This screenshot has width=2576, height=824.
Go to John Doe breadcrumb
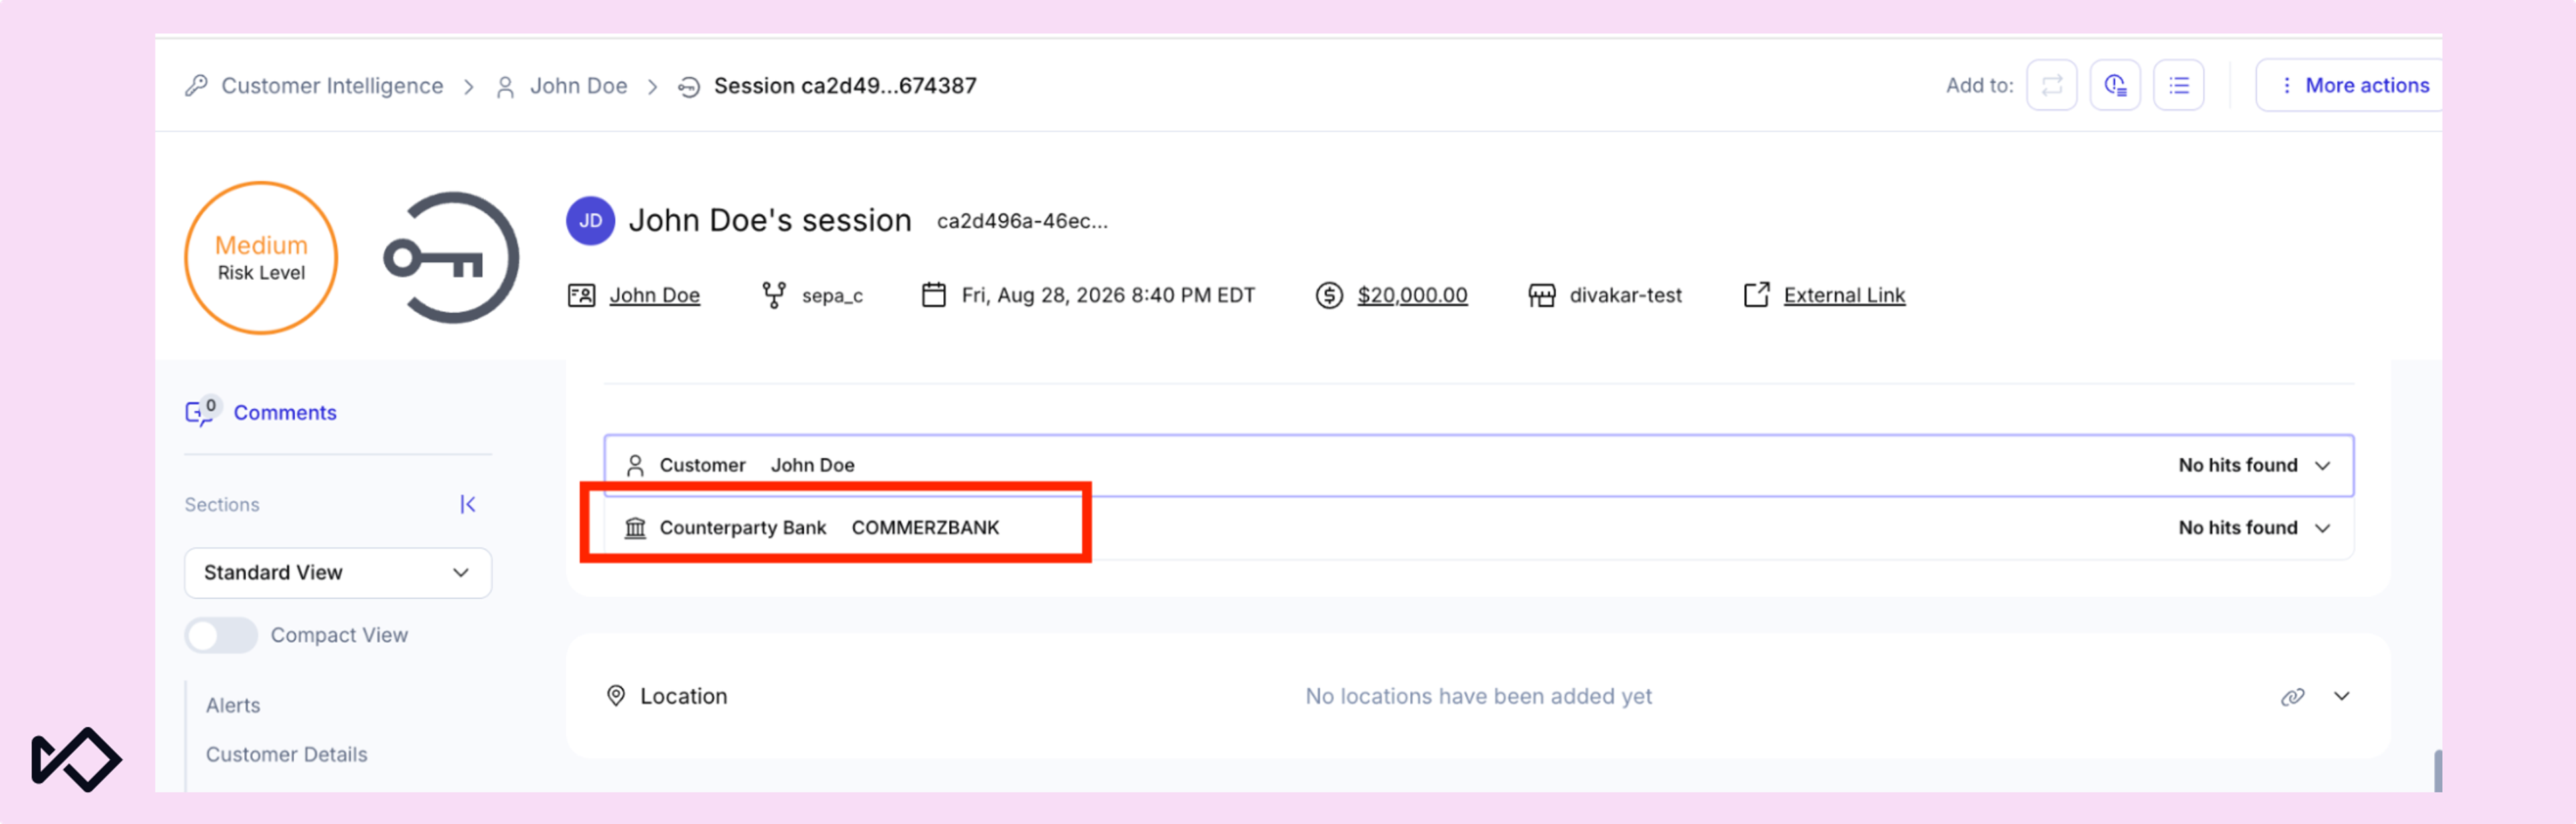[578, 86]
